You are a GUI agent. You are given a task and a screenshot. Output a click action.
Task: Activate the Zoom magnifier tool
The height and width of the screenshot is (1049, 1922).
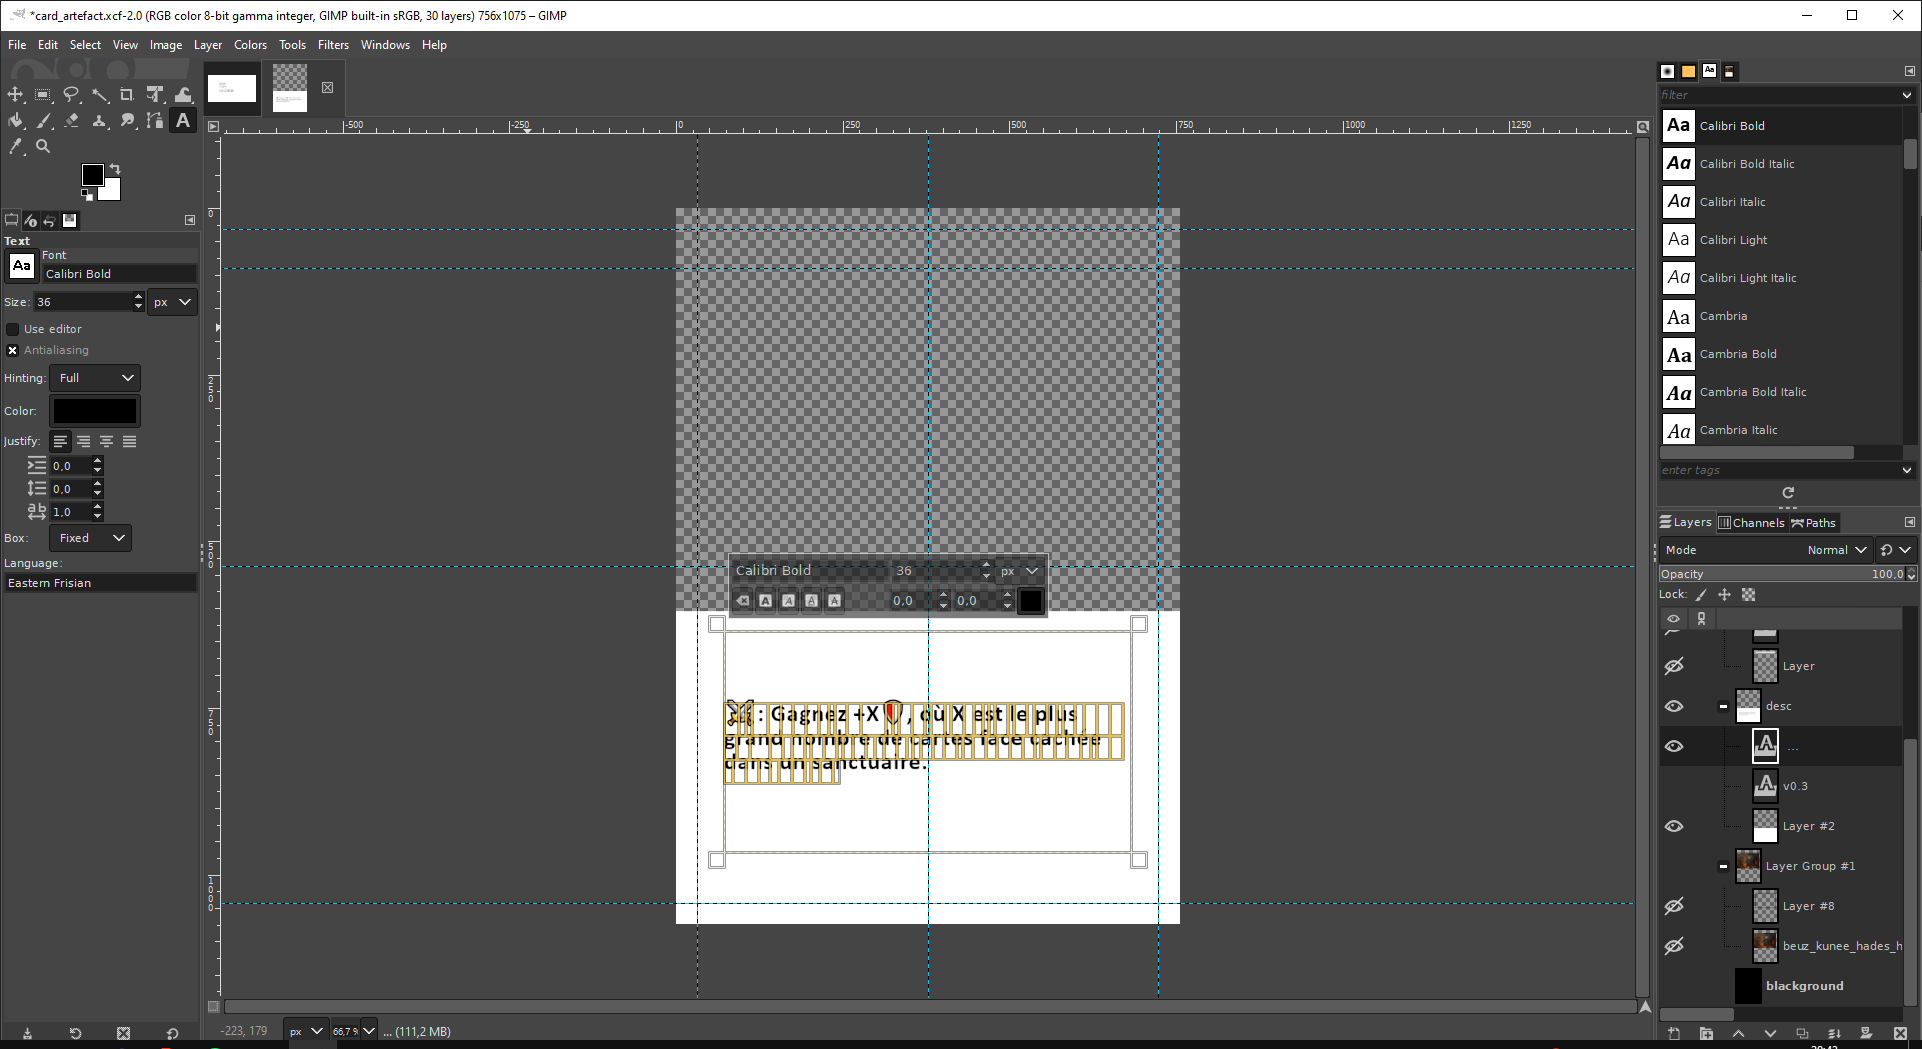pos(43,146)
